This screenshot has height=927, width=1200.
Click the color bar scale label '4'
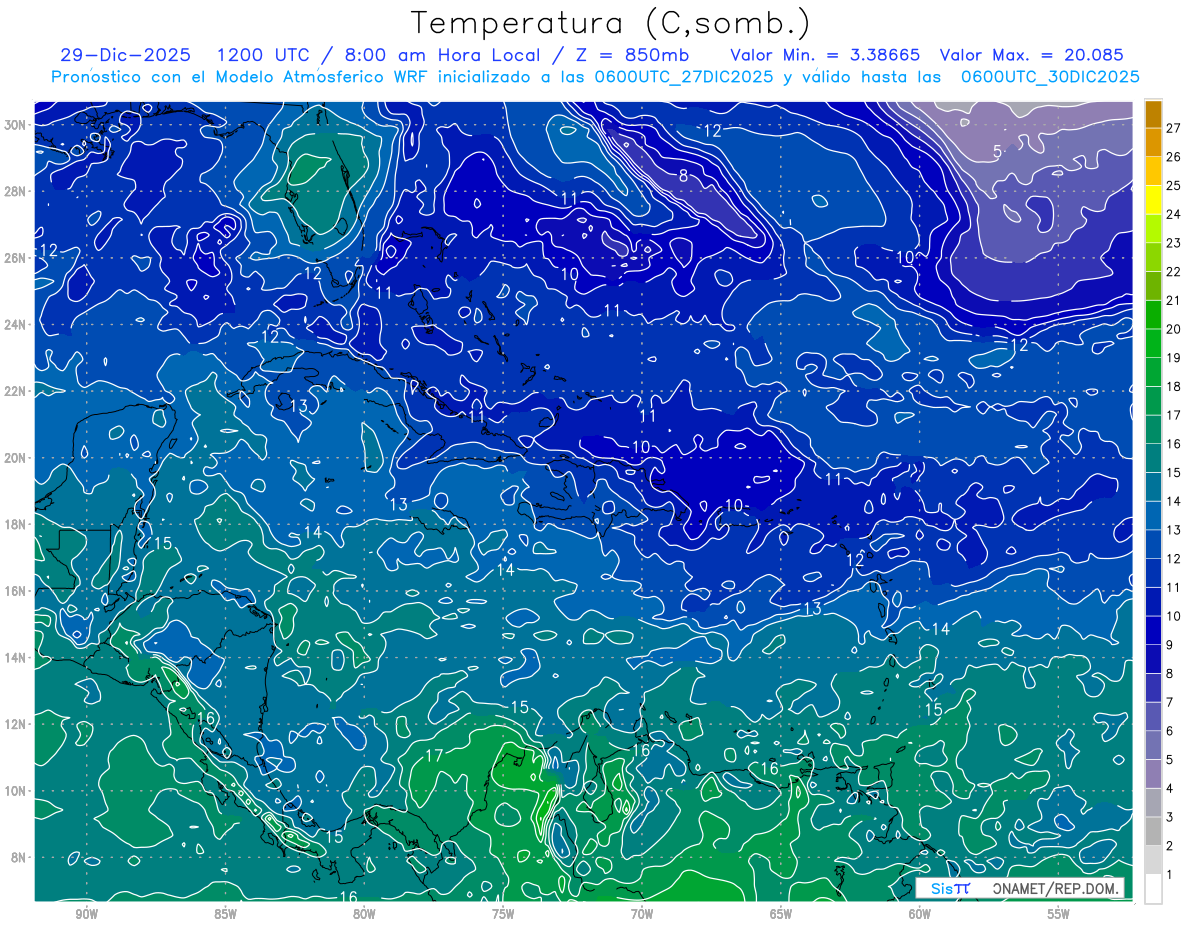1171,789
